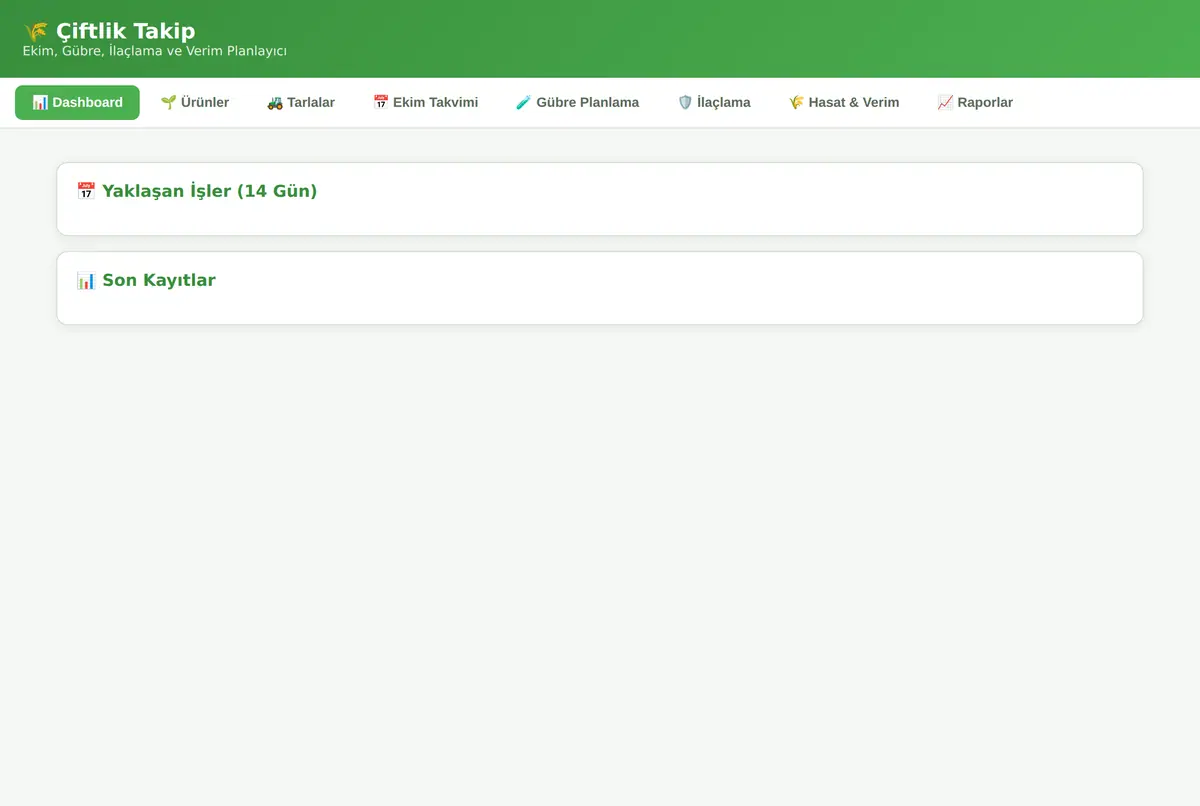This screenshot has height=806, width=1200.
Task: Switch to the Ürünler tab
Action: [195, 102]
